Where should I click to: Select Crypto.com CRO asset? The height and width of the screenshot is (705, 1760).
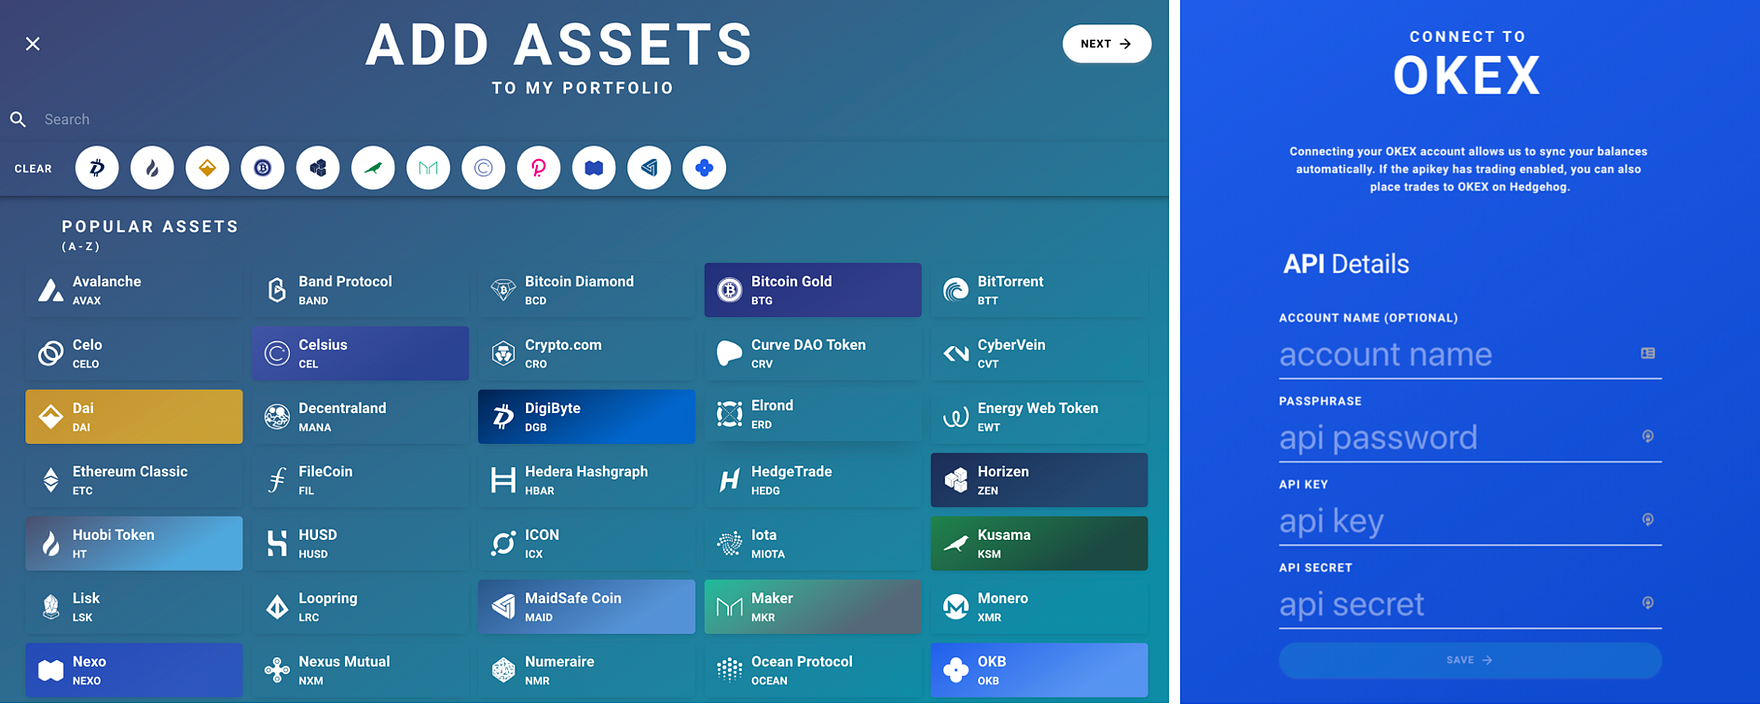coord(586,353)
